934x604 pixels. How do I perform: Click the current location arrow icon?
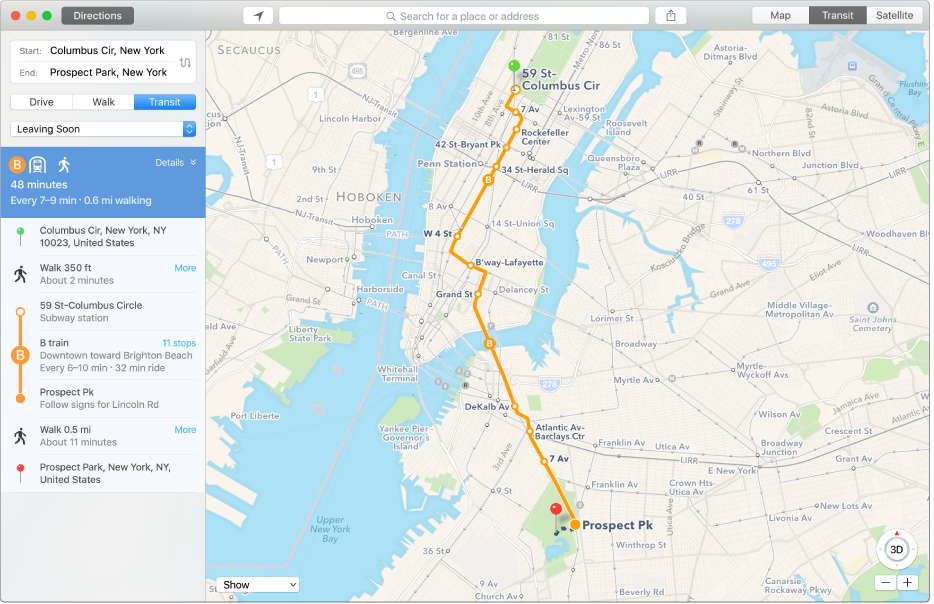(x=258, y=16)
